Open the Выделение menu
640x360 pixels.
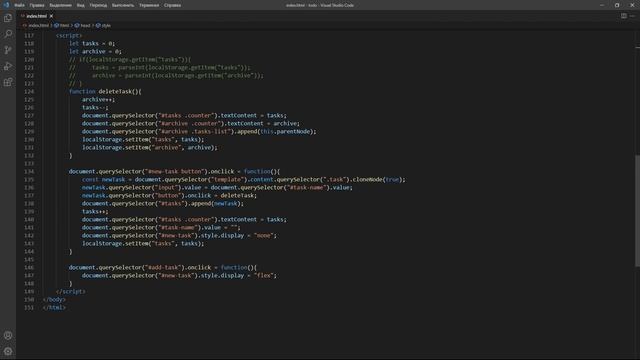pyautogui.click(x=60, y=5)
